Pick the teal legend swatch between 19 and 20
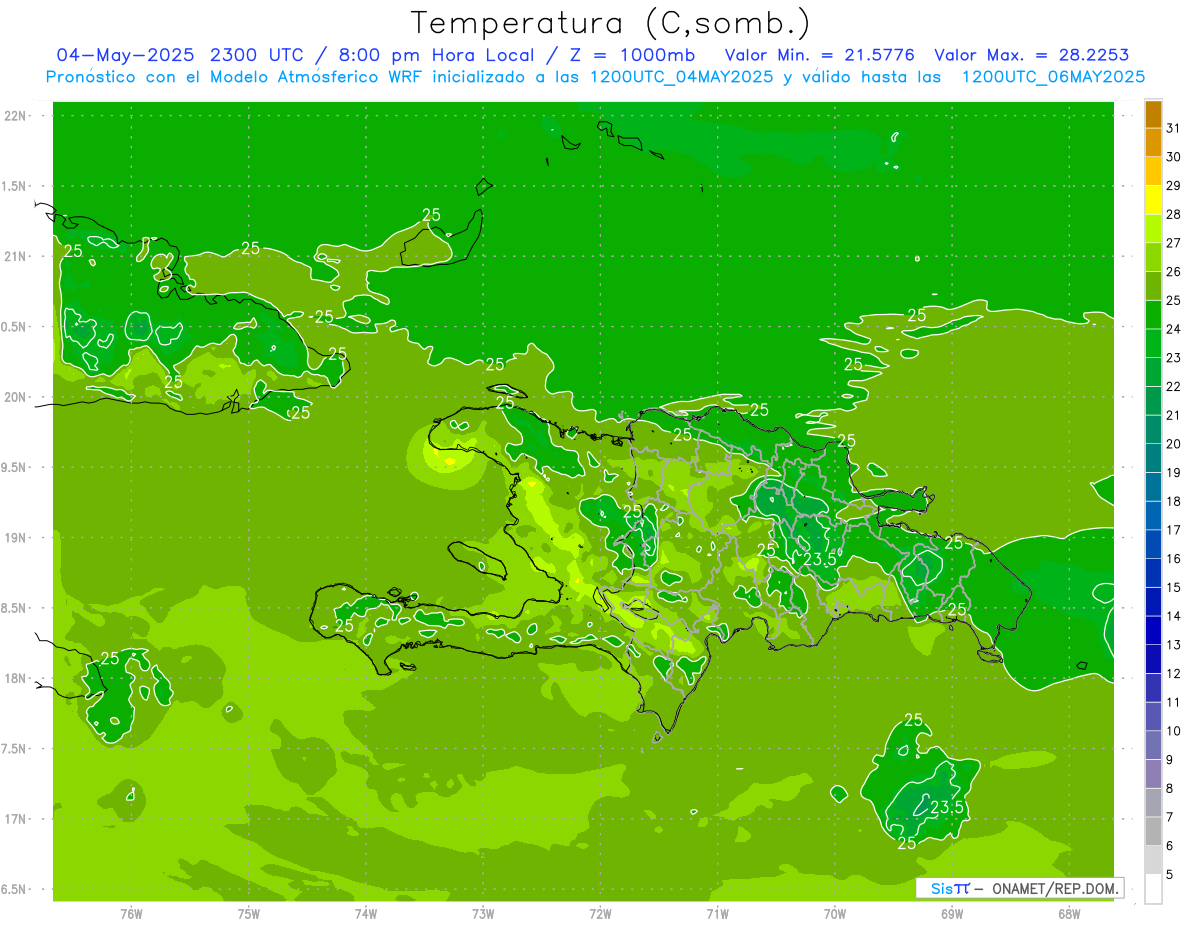This screenshot has width=1200, height=927. (1153, 459)
